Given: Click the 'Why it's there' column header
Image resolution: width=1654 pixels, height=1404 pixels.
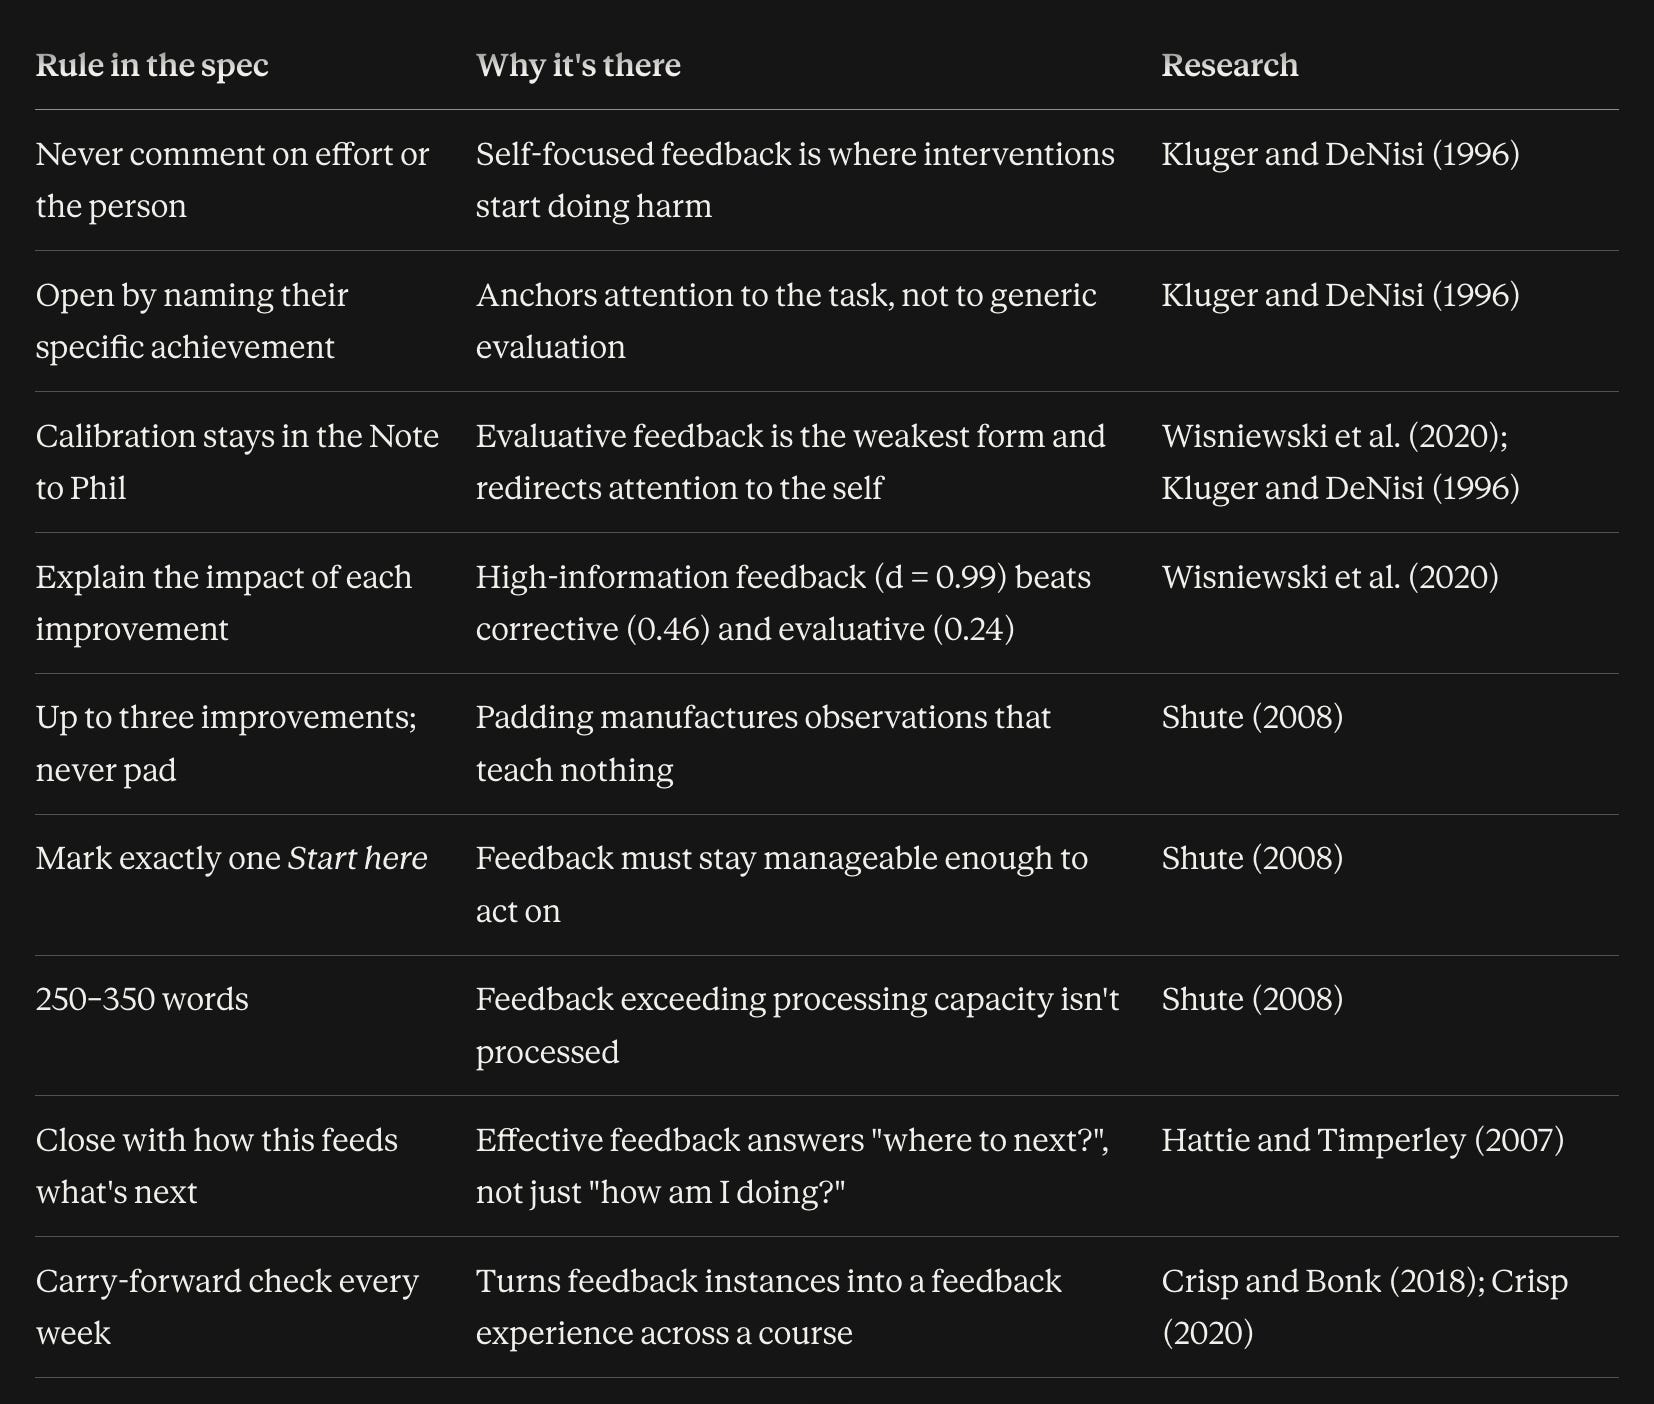Looking at the screenshot, I should [578, 65].
